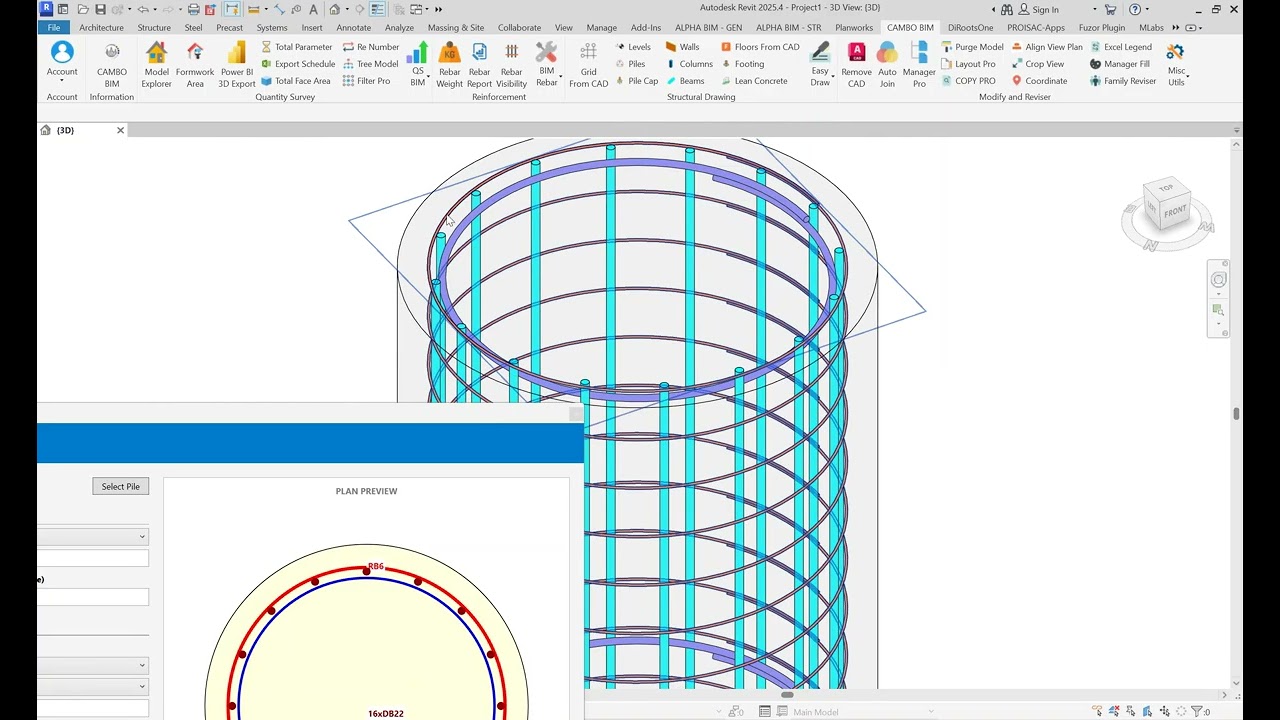1280x720 pixels.
Task: Switch to the Structure ribbon tab
Action: point(154,28)
